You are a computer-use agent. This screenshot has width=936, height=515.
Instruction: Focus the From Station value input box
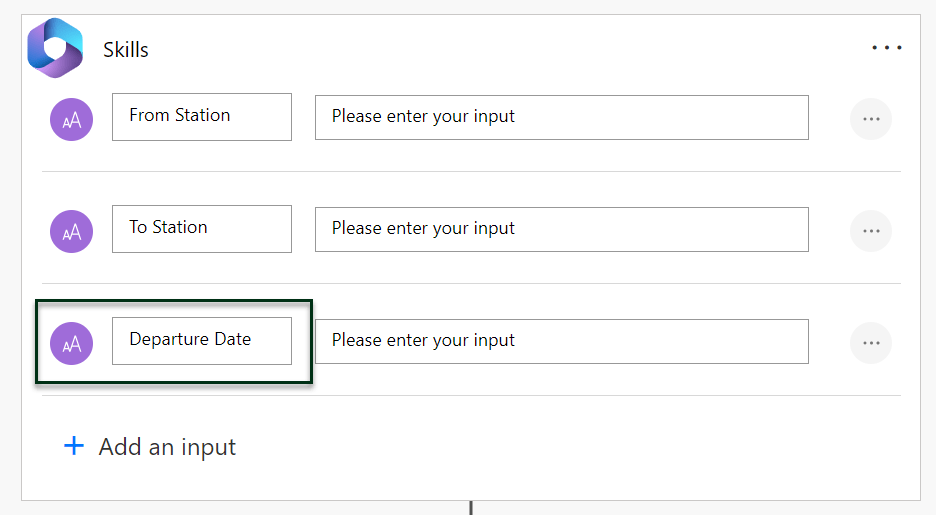pyautogui.click(x=561, y=117)
